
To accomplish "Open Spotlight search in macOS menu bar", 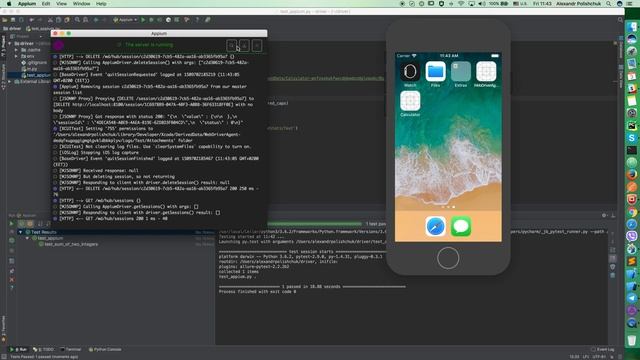I will [x=609, y=4].
